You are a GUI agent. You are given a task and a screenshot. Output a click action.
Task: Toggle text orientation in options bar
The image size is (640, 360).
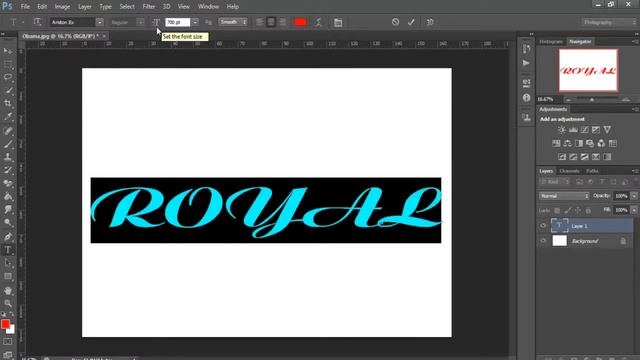pyautogui.click(x=37, y=22)
